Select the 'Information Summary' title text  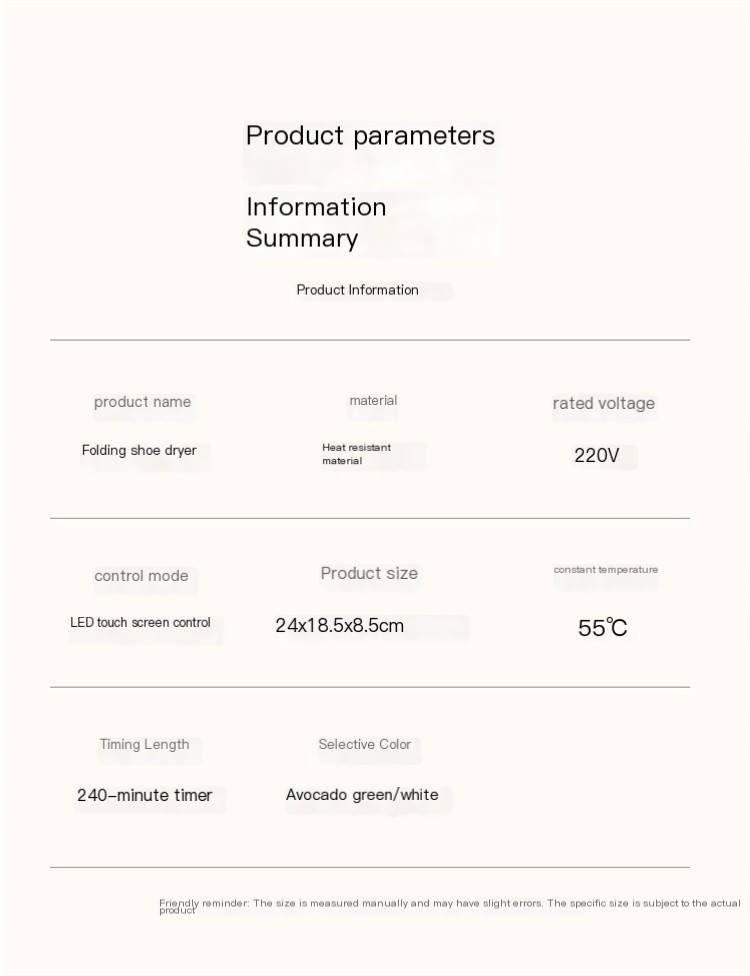[316, 222]
